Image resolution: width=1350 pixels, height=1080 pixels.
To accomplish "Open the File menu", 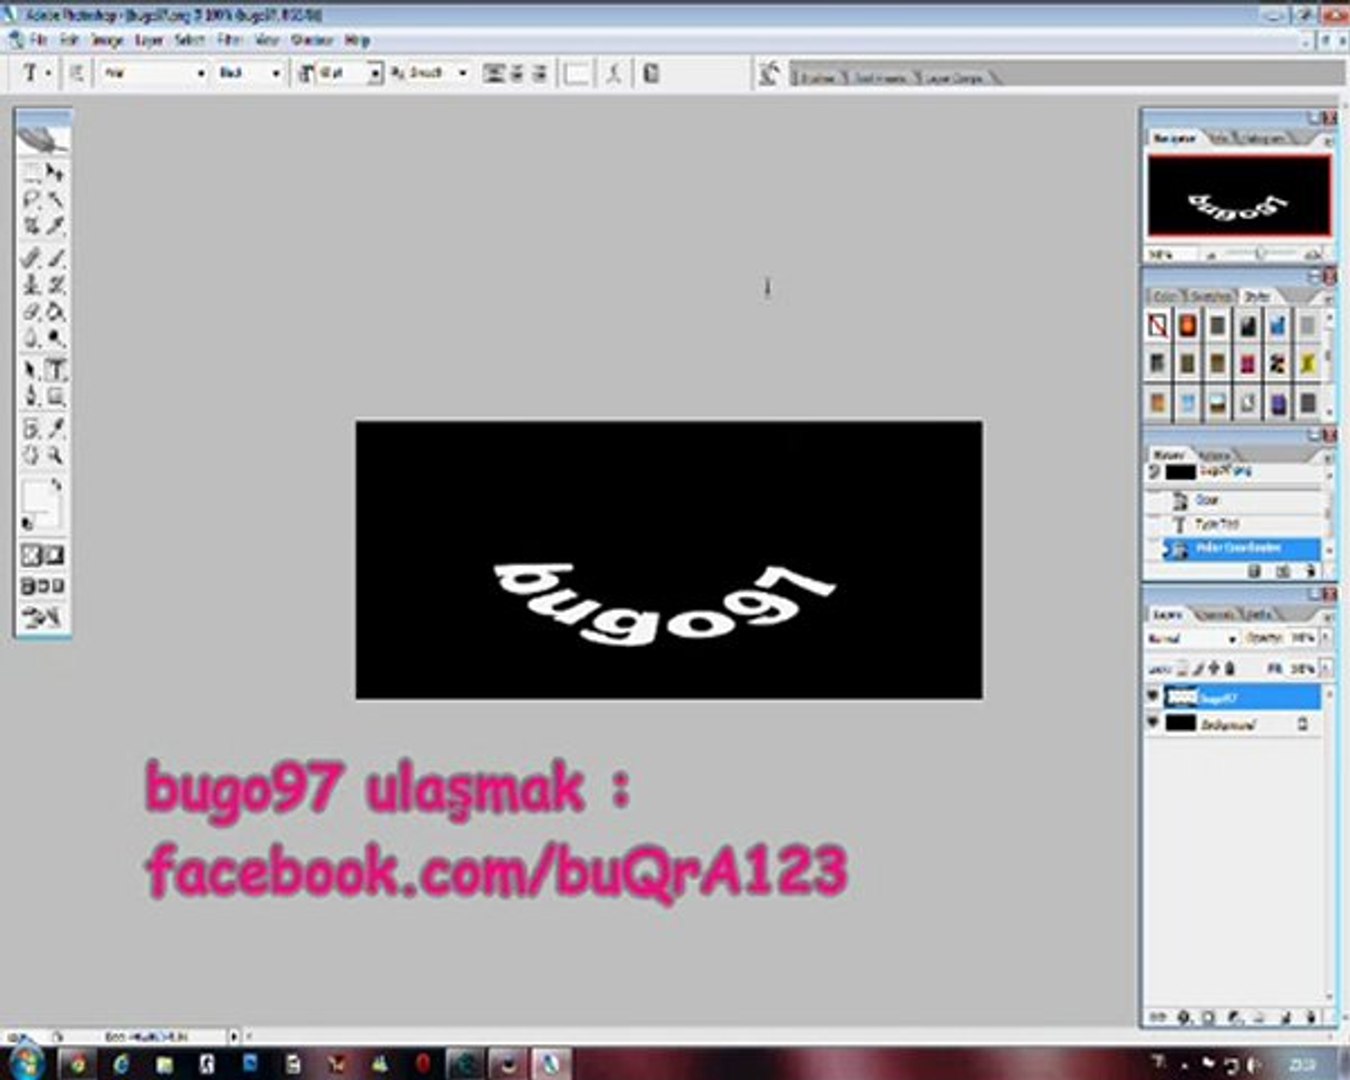I will click(x=38, y=40).
